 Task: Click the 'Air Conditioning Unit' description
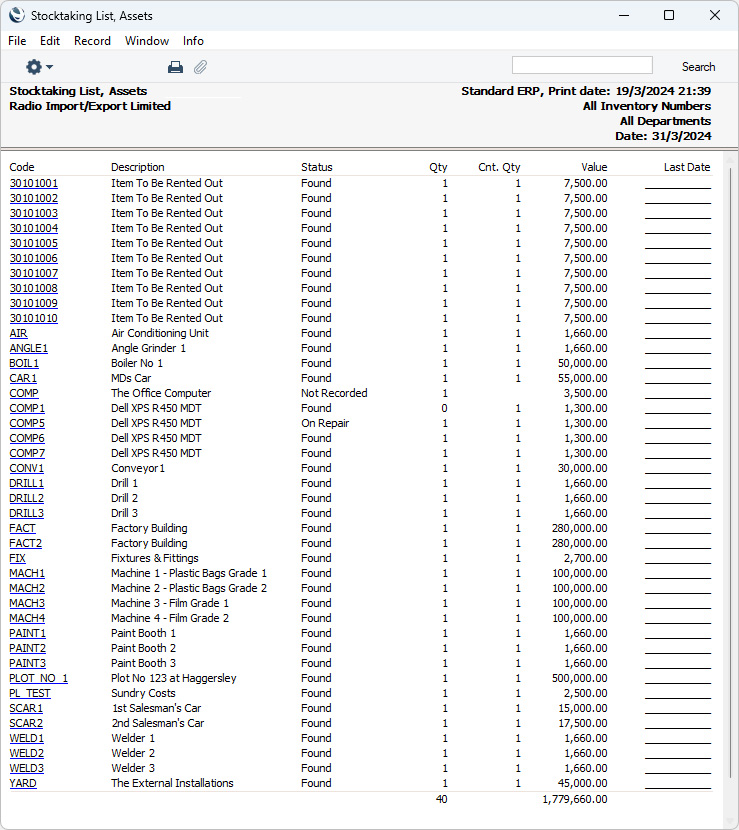pos(160,333)
